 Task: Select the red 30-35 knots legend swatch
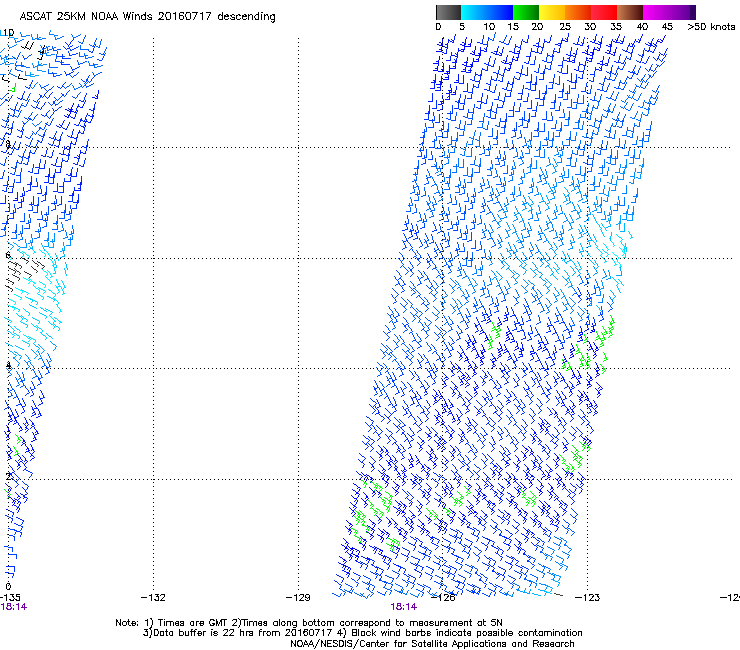point(604,12)
